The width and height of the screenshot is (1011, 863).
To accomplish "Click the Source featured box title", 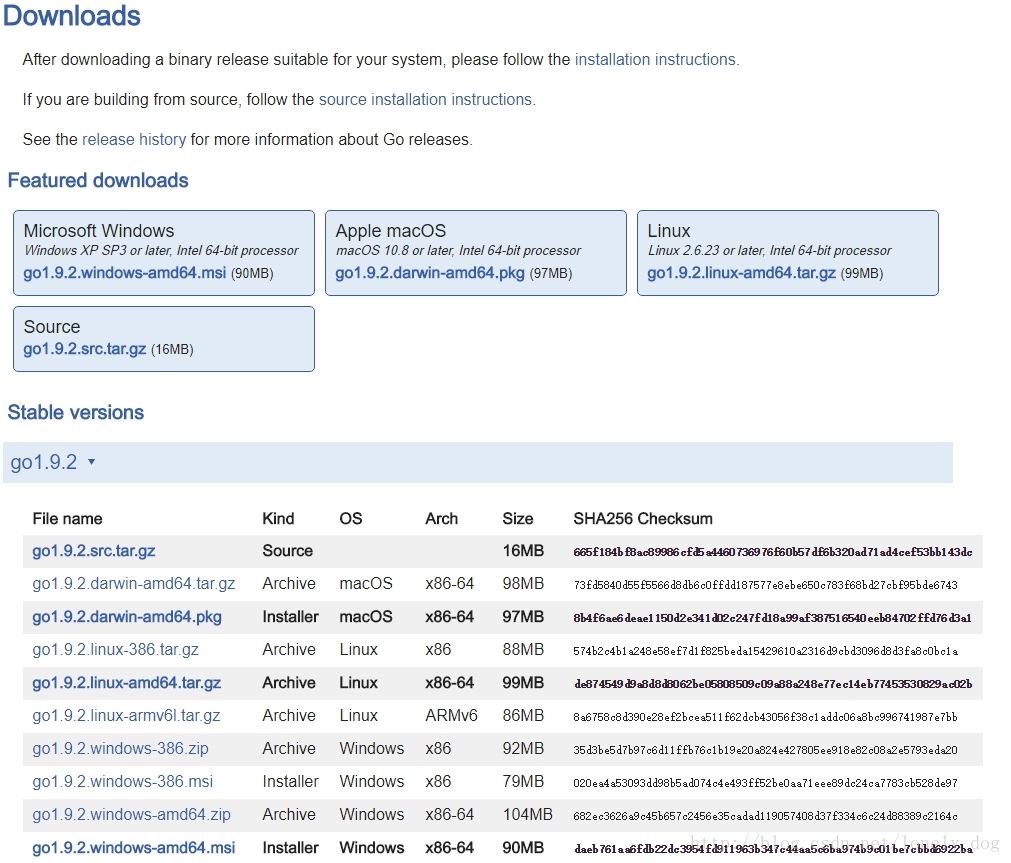I will click(52, 327).
